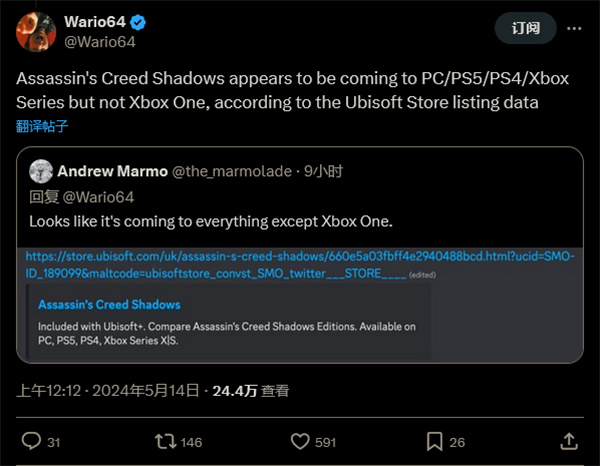
Task: Click the @Wario64 handle under name
Action: coord(100,42)
